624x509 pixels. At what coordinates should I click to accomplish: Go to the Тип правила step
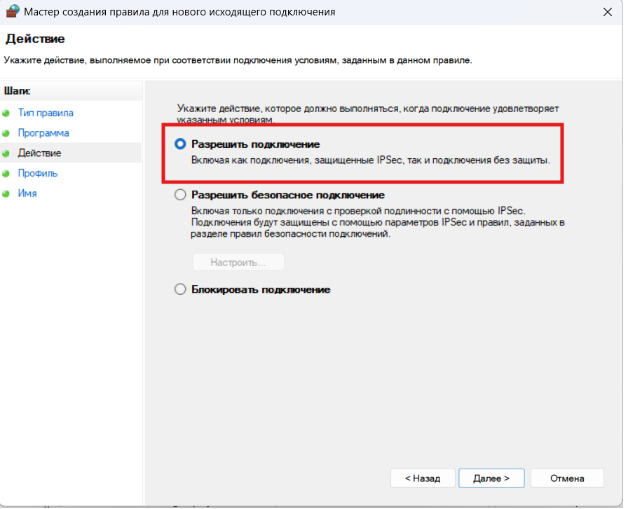(x=45, y=113)
